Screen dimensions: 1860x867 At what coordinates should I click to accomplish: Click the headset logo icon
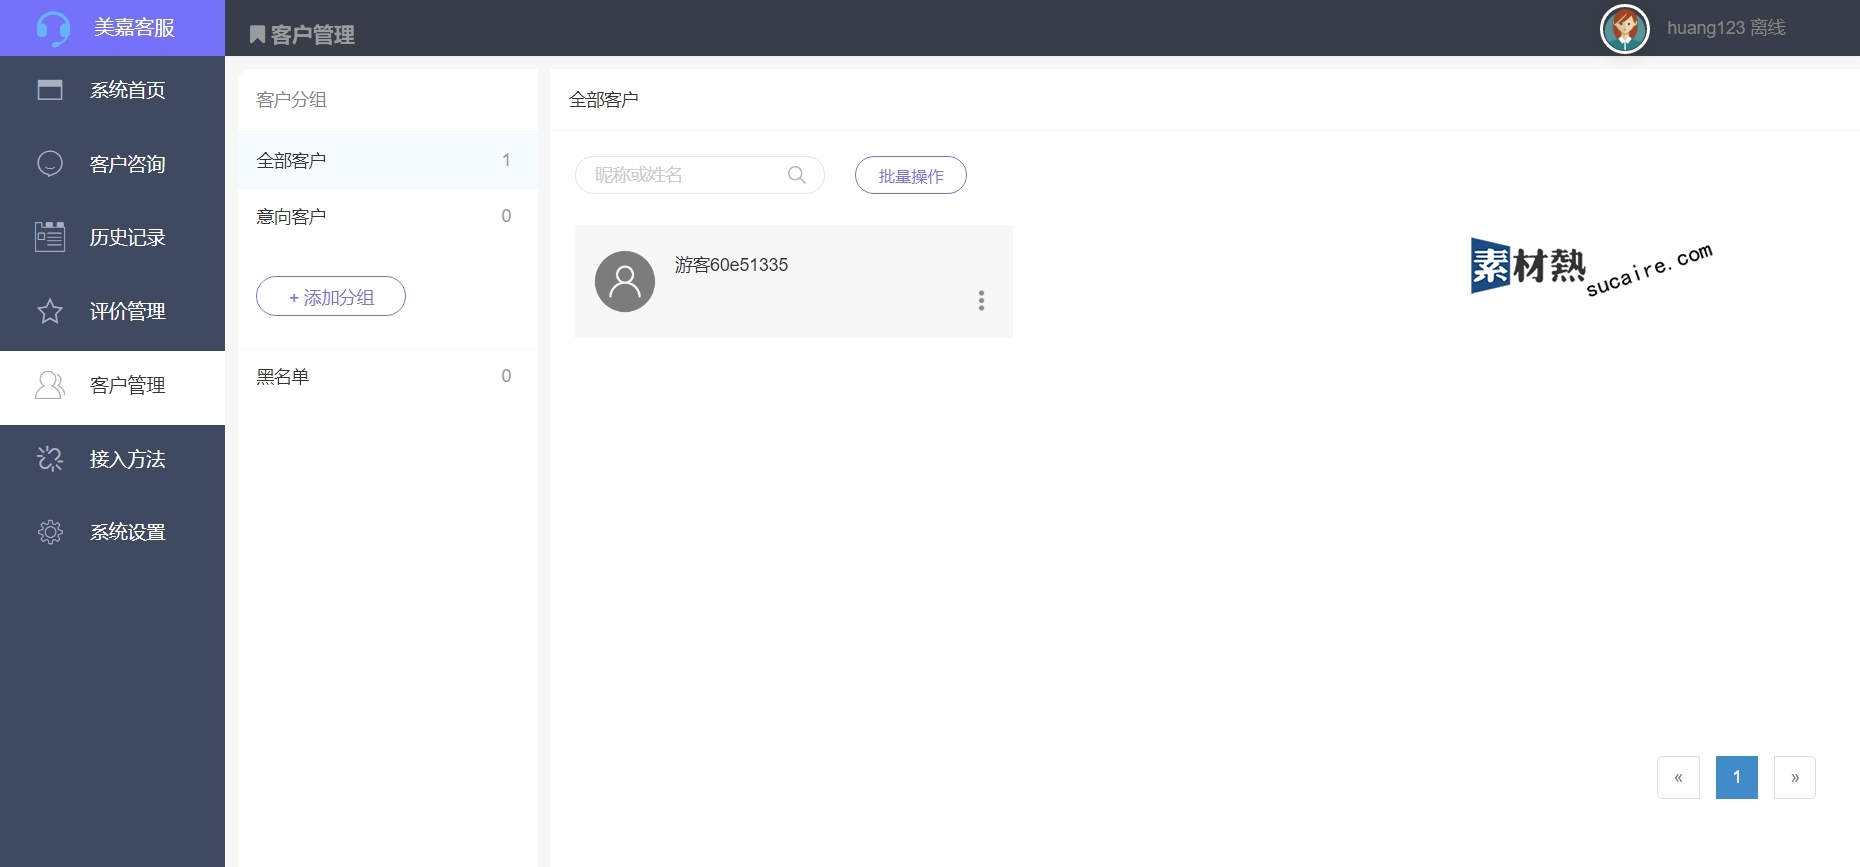coord(53,28)
